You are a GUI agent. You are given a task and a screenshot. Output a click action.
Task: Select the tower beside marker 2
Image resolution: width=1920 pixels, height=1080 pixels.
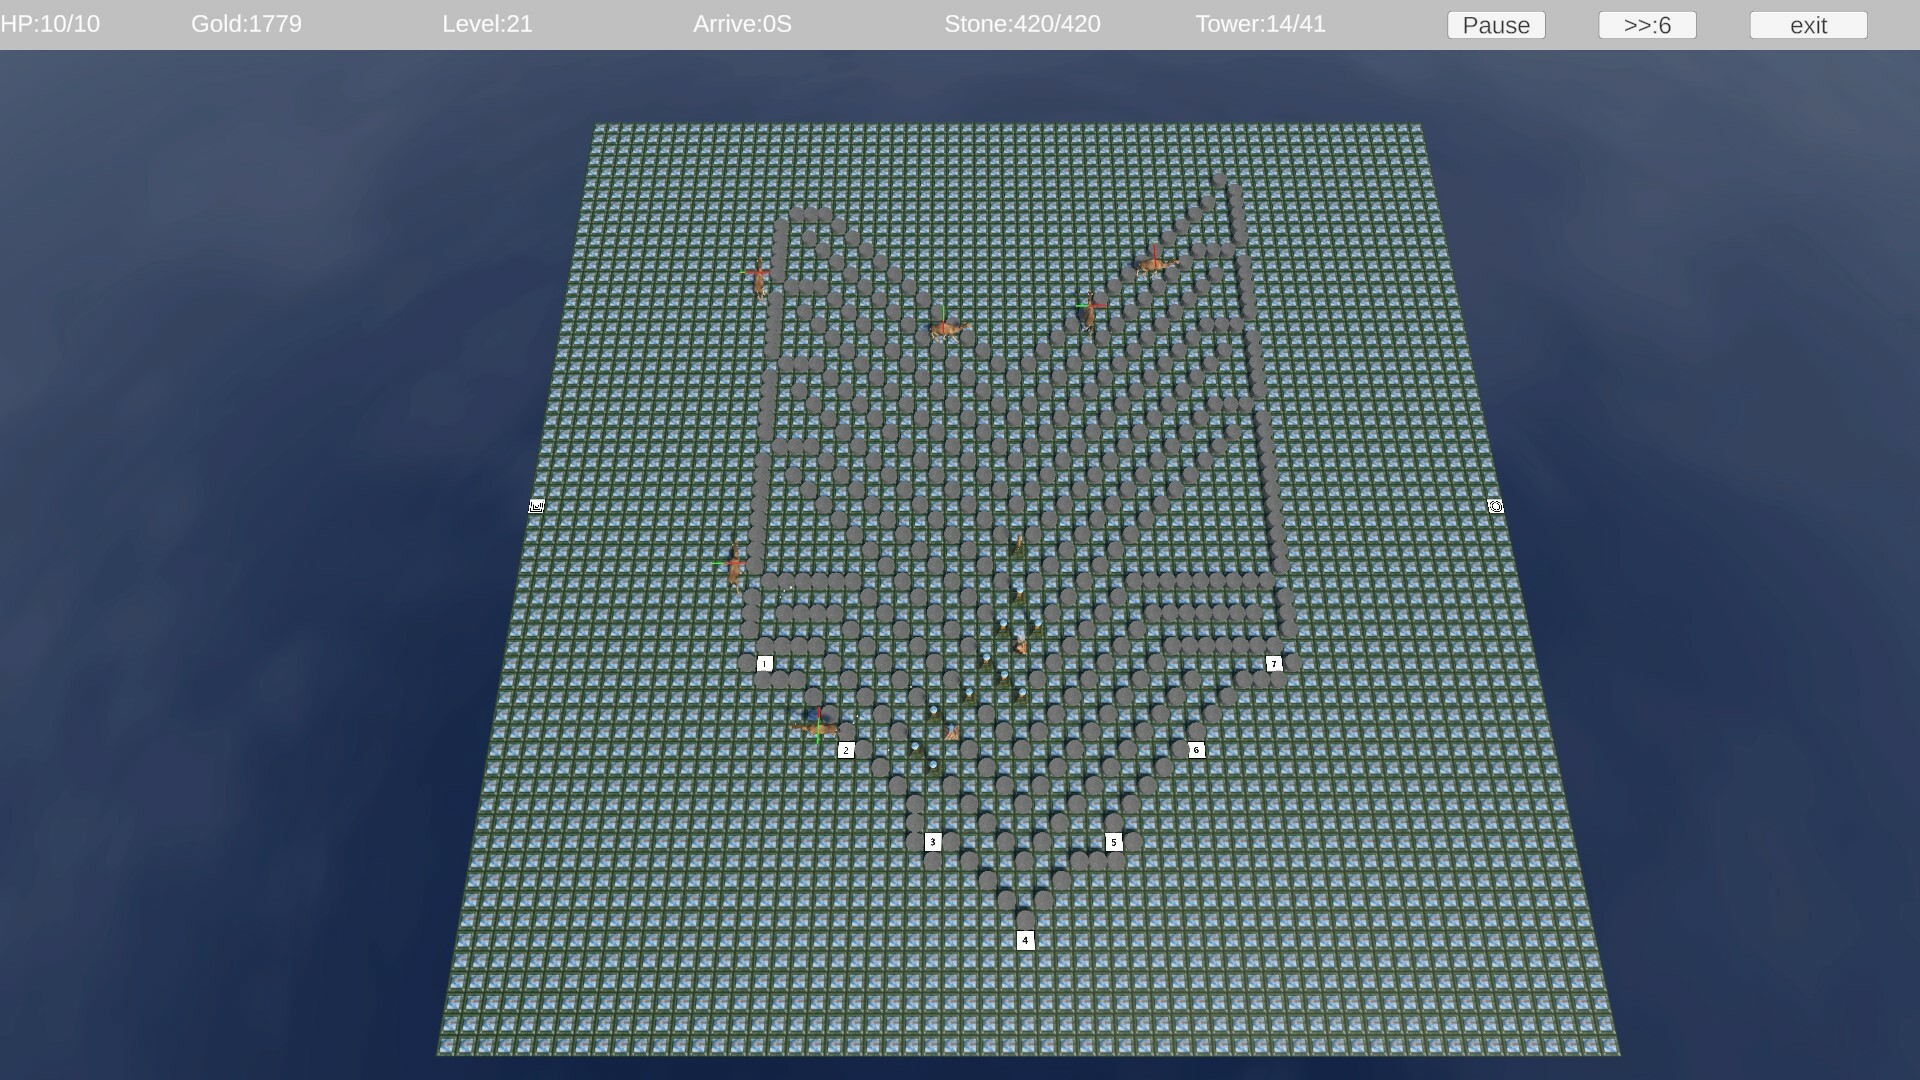(818, 723)
